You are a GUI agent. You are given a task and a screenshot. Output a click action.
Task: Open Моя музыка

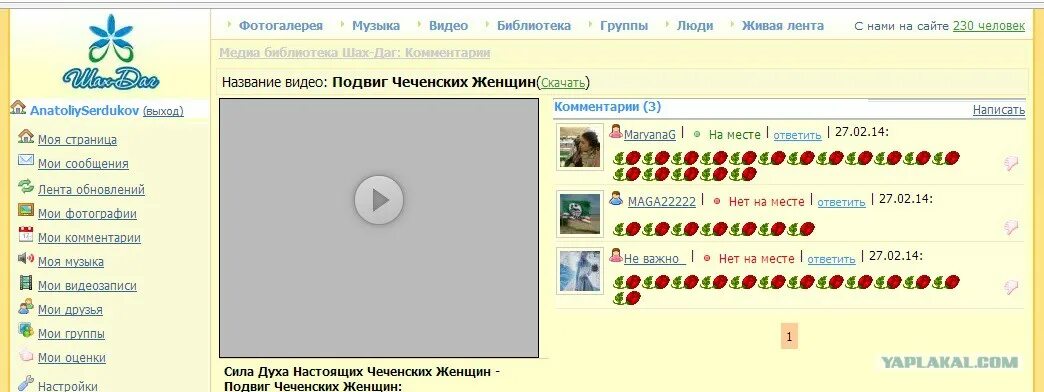pos(71,262)
